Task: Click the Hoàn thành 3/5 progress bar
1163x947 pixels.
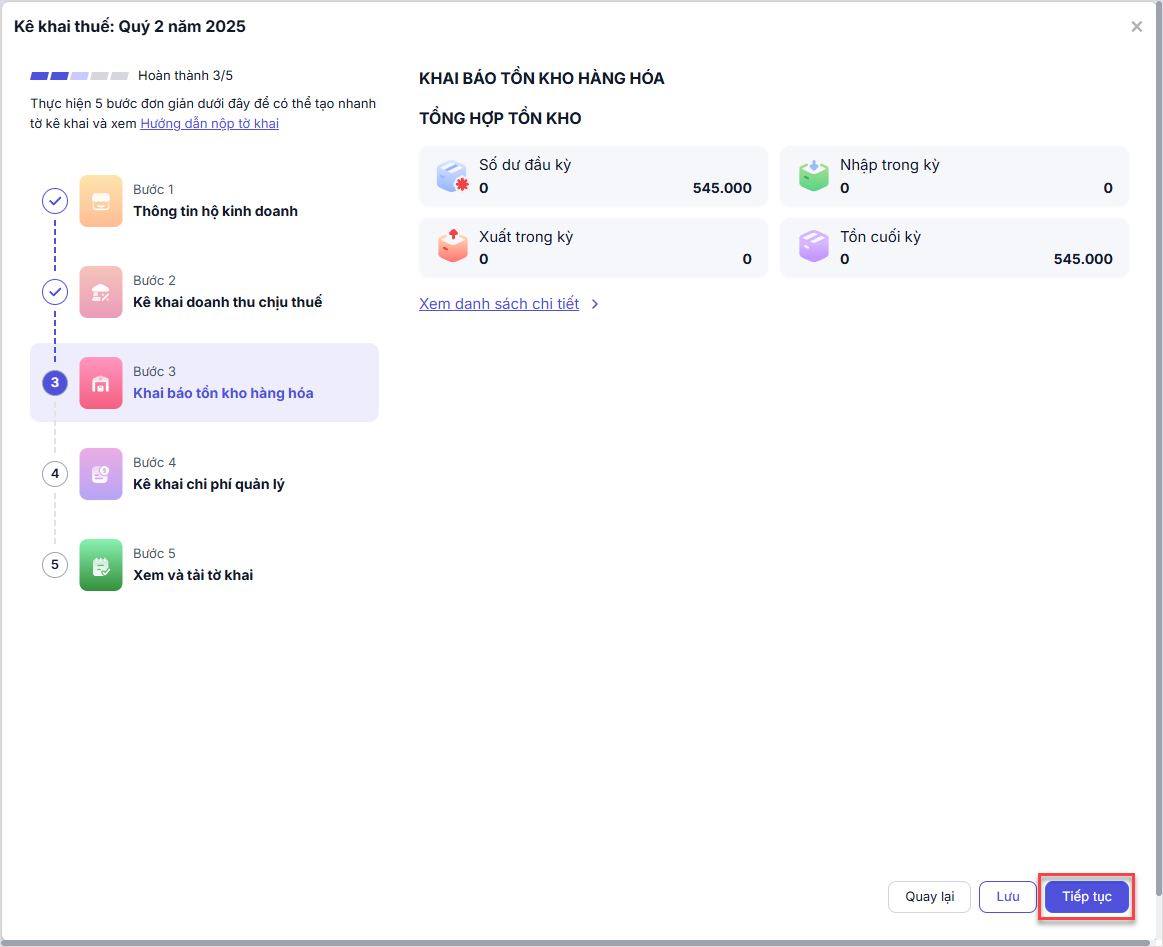Action: tap(79, 76)
